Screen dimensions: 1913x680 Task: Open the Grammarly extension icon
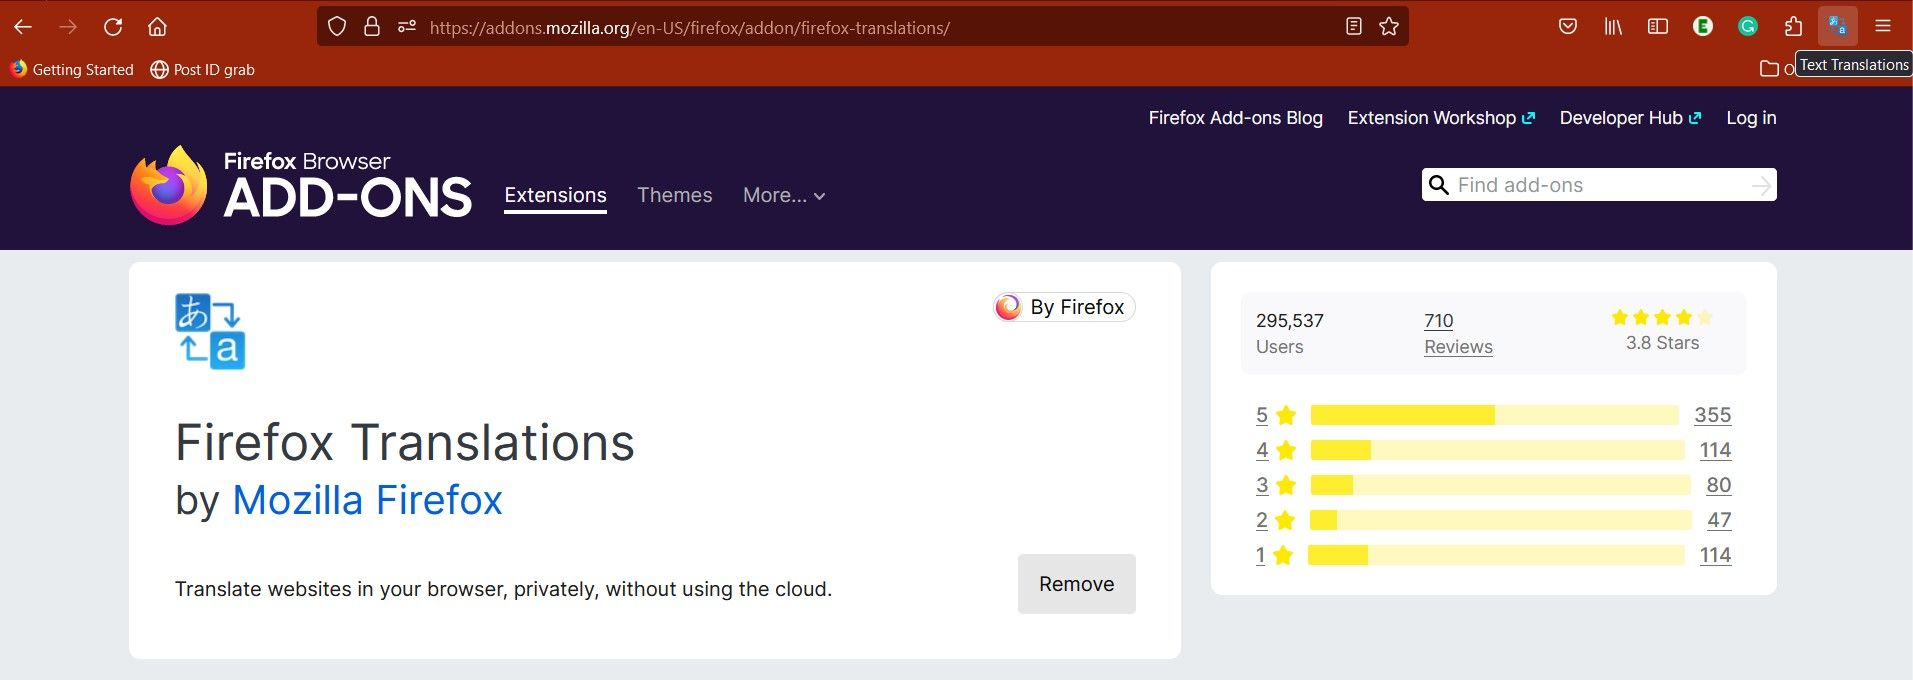[1748, 27]
